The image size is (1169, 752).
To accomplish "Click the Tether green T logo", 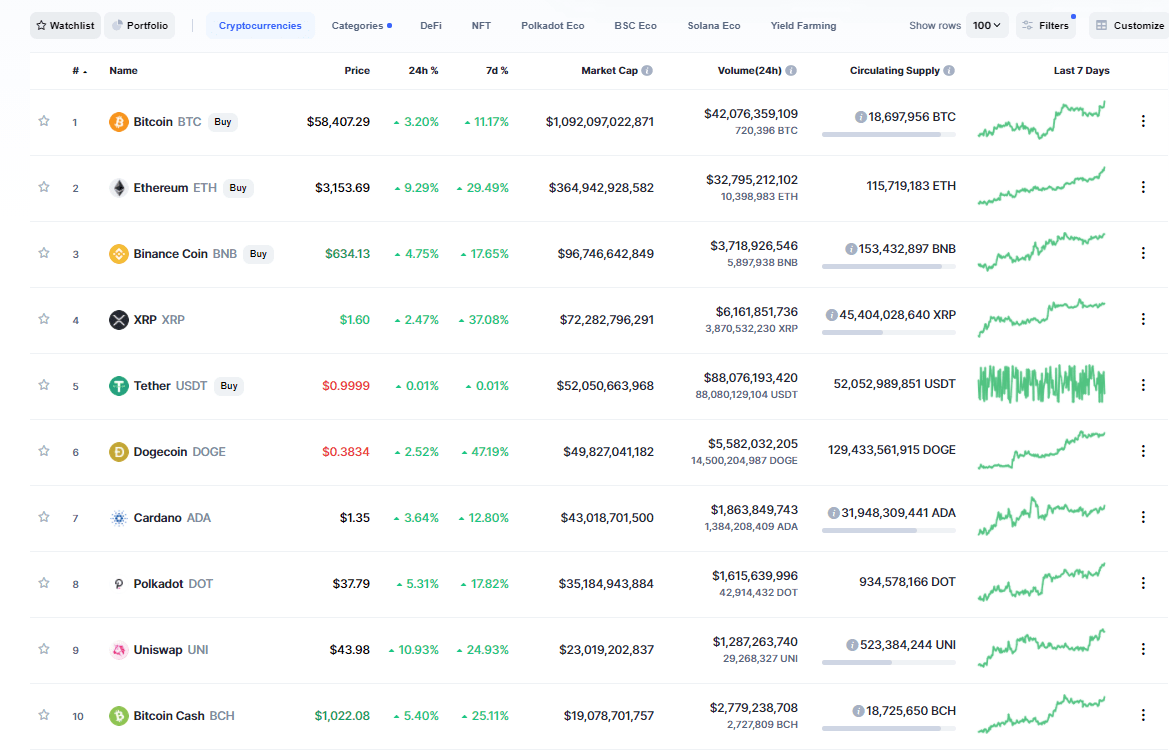I will pos(119,386).
